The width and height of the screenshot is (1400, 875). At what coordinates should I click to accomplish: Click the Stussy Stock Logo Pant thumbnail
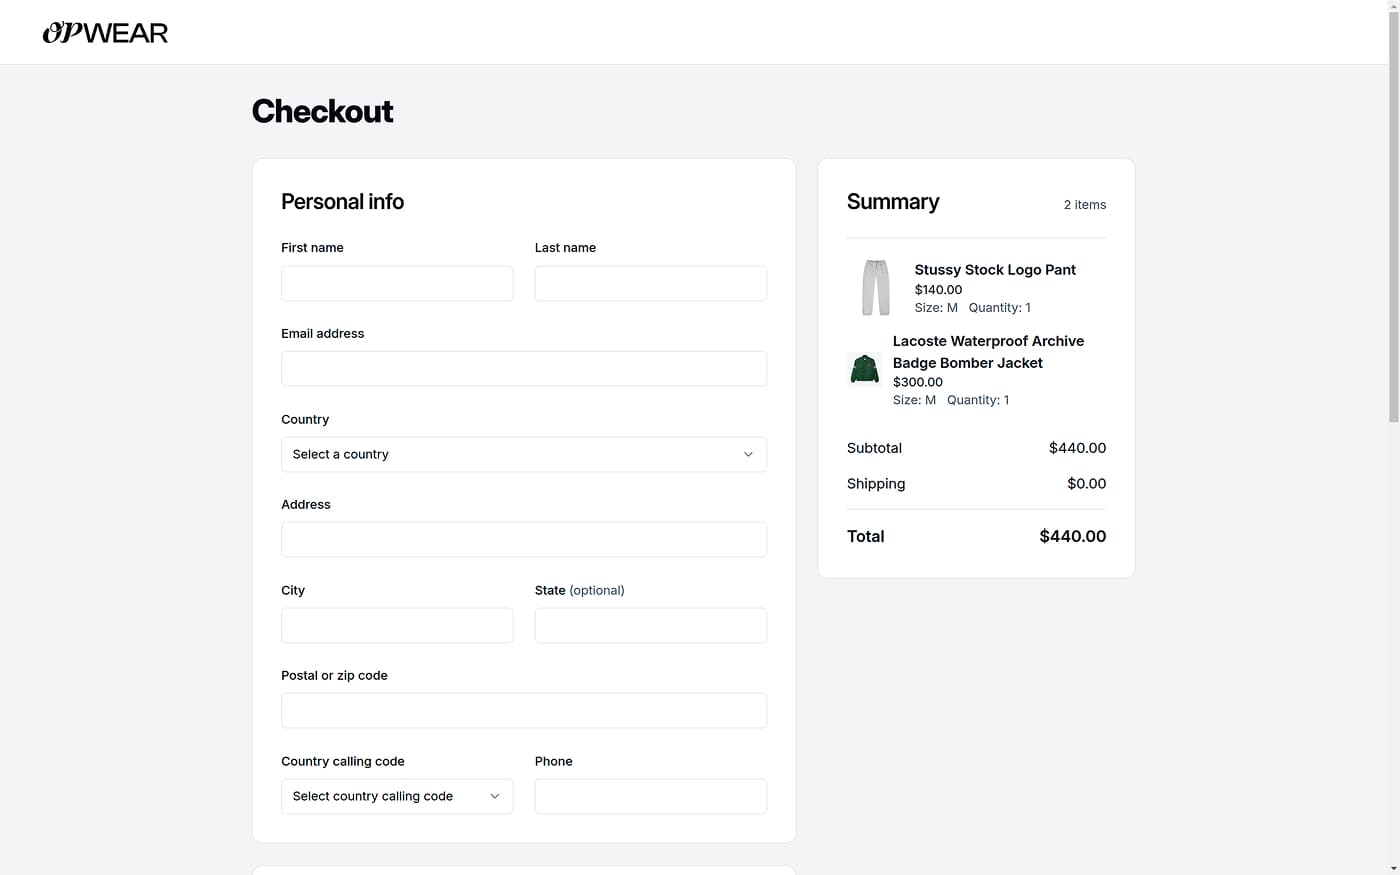click(876, 288)
